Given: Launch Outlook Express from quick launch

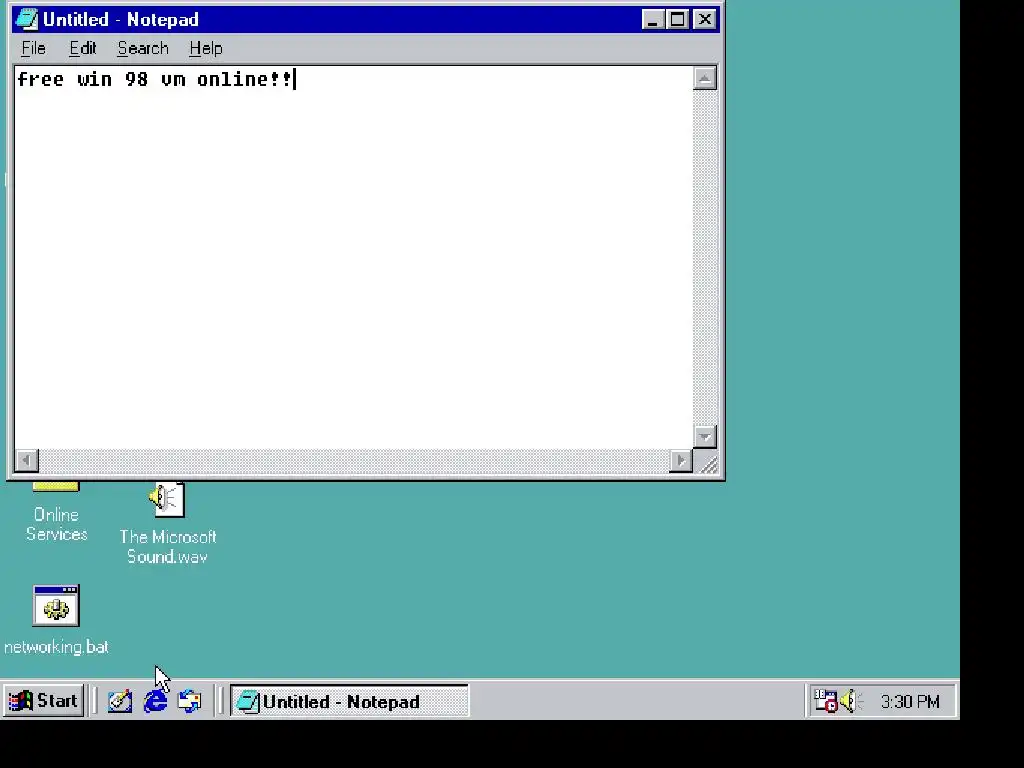Looking at the screenshot, I should point(190,701).
